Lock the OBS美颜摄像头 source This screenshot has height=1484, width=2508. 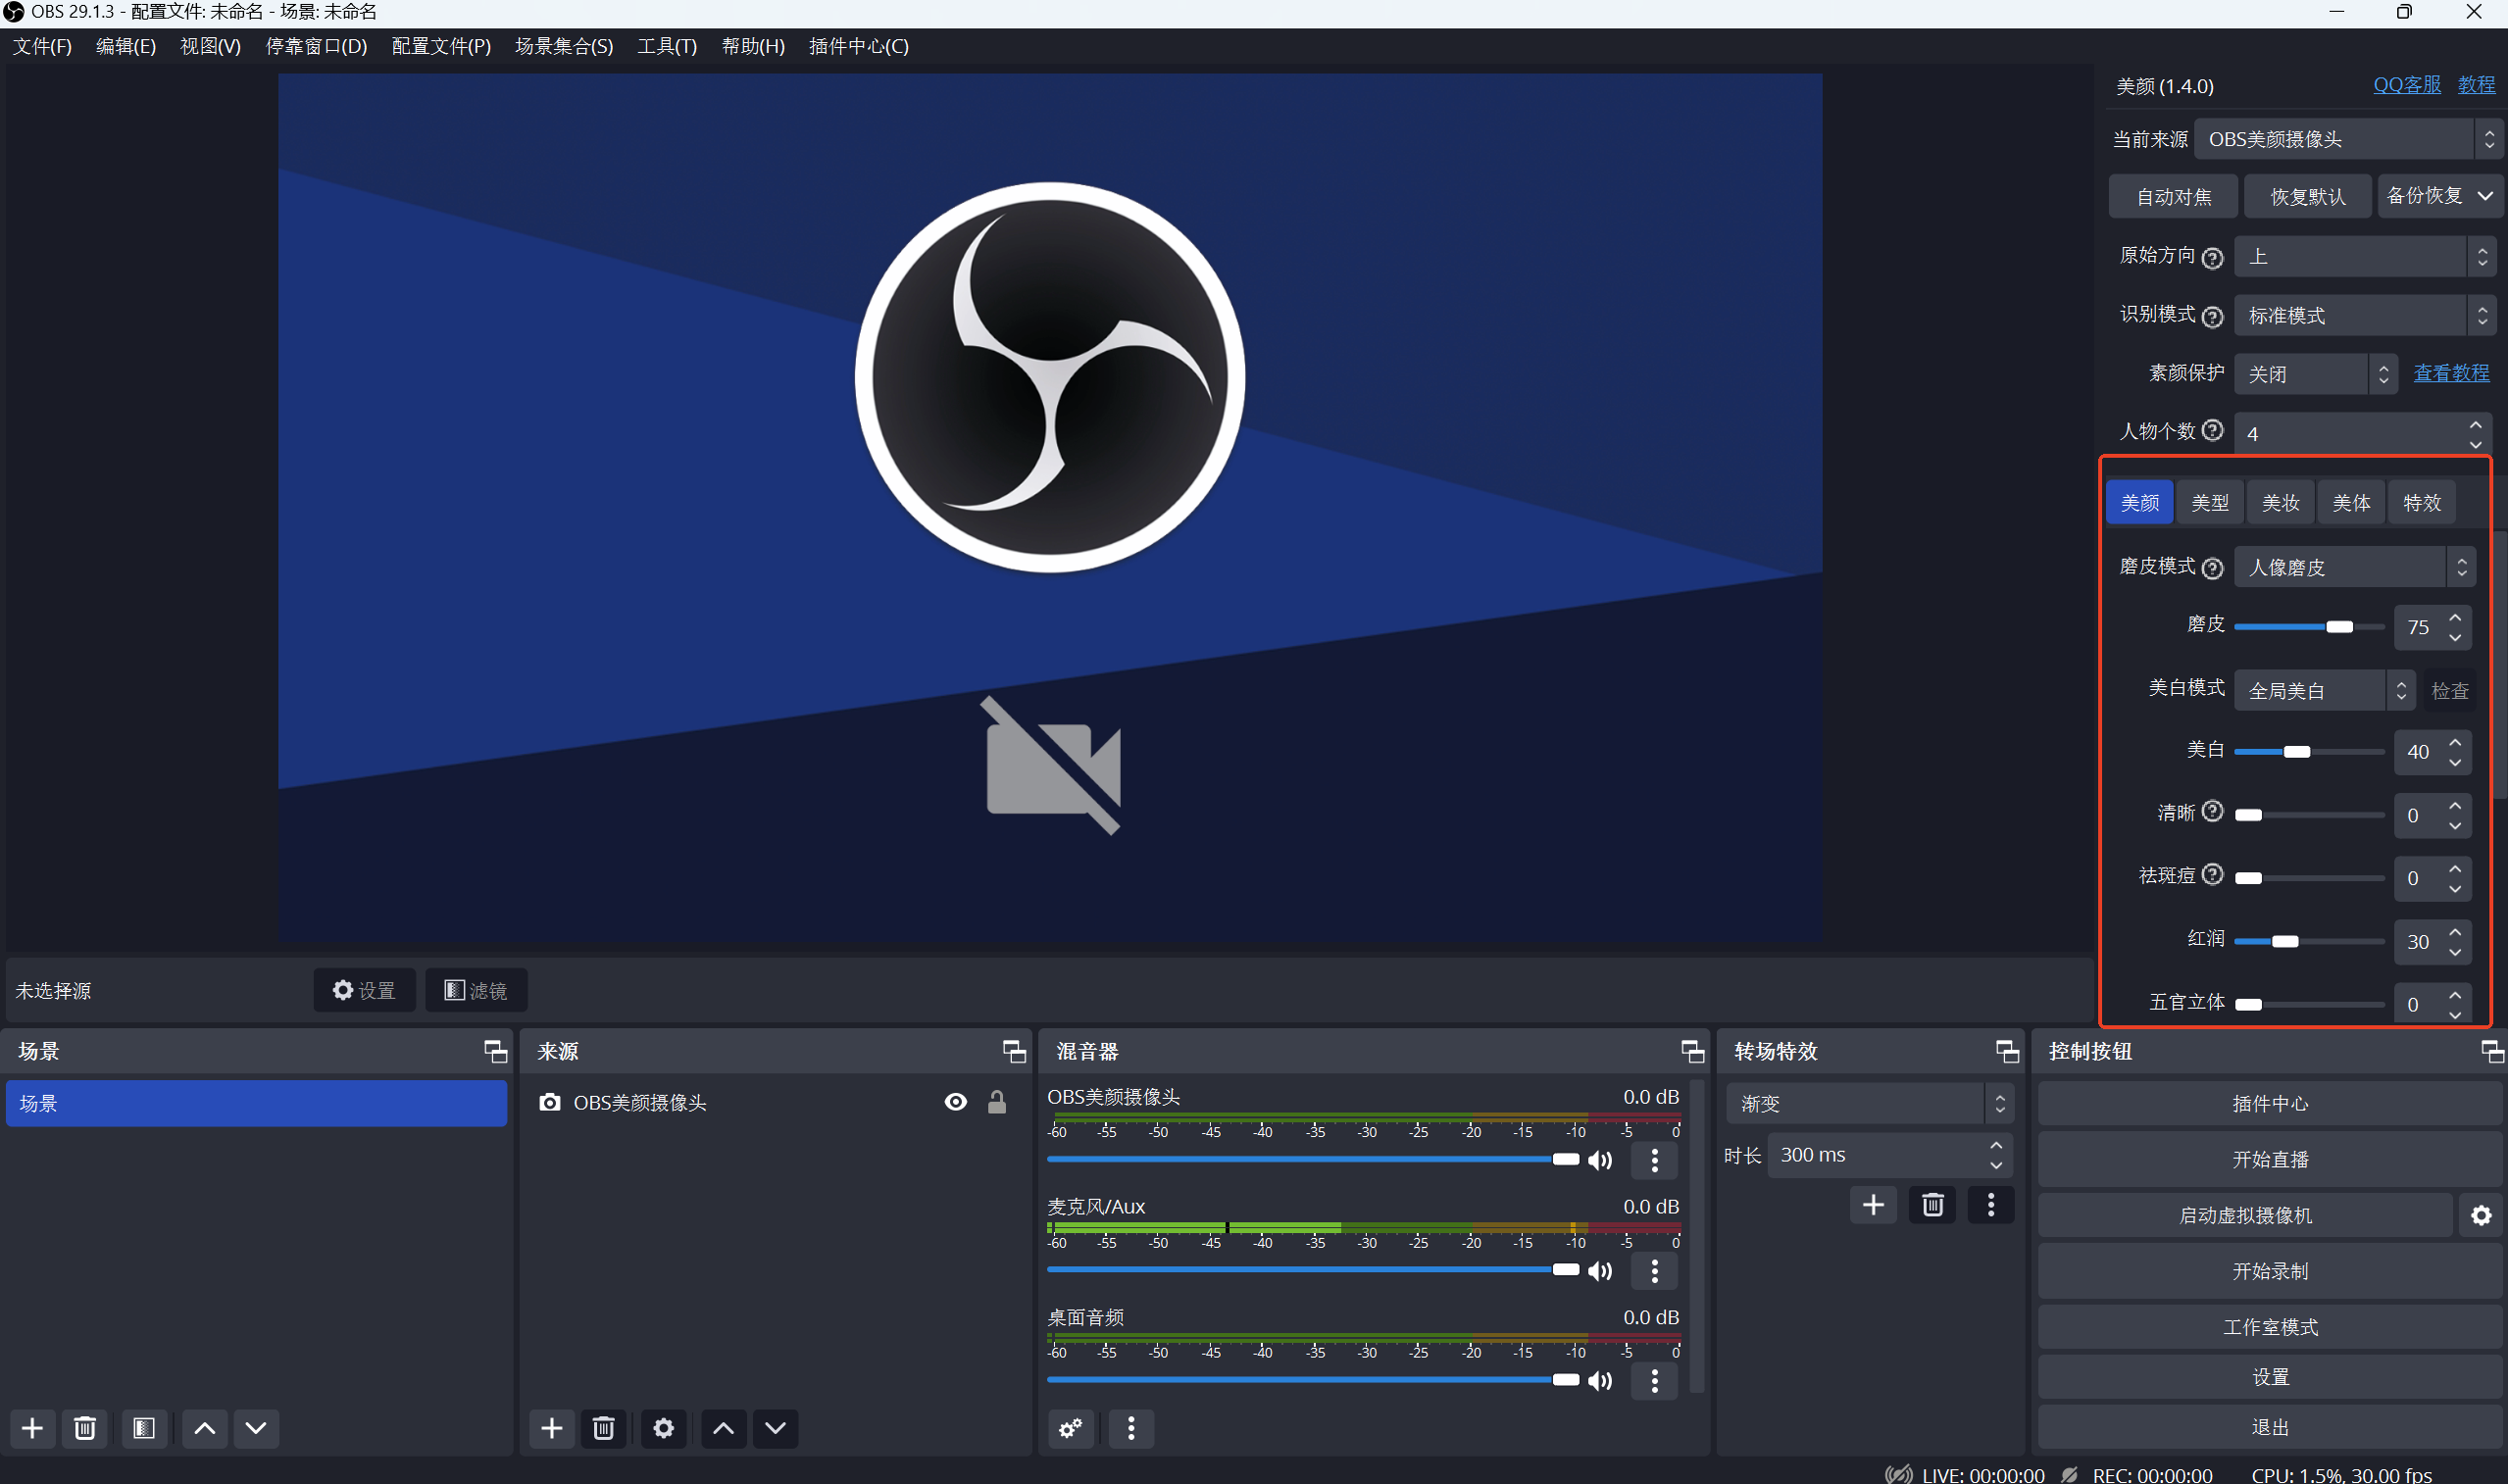coord(996,1102)
